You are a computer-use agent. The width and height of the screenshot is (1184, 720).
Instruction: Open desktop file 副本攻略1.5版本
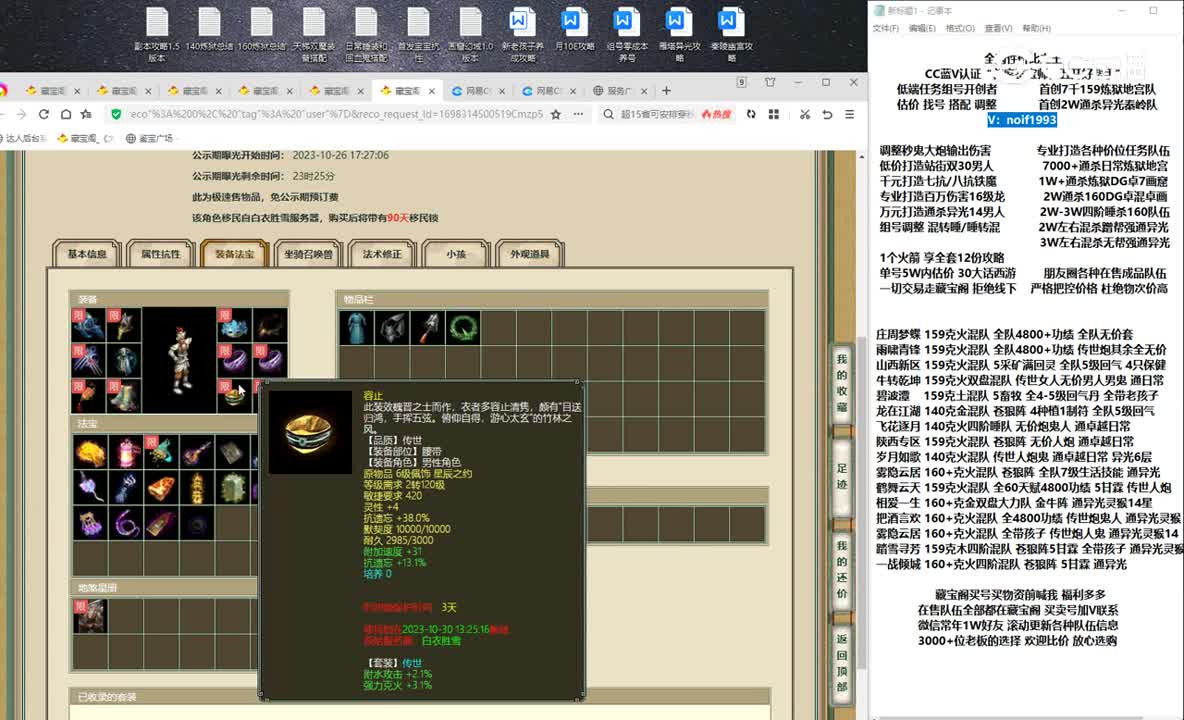(157, 35)
